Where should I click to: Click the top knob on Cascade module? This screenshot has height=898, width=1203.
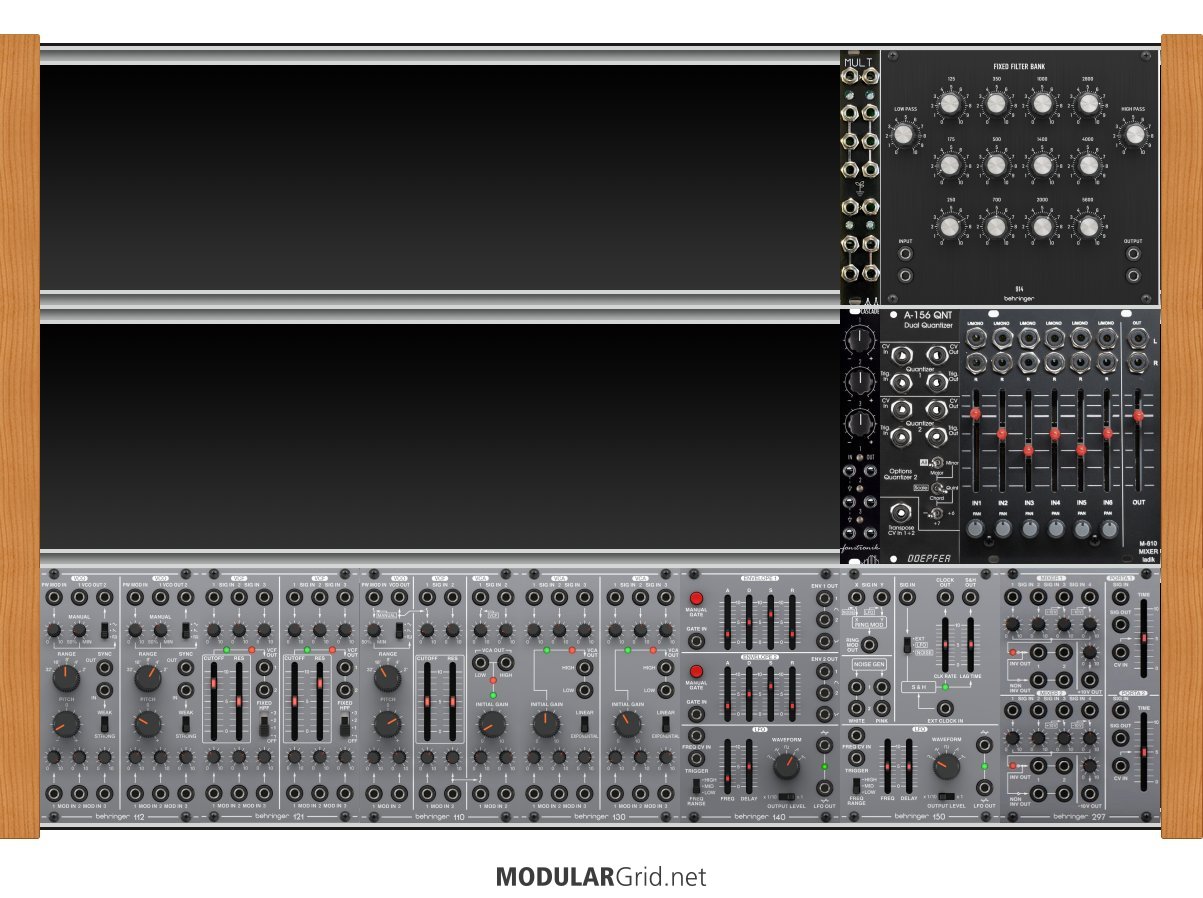click(x=859, y=343)
